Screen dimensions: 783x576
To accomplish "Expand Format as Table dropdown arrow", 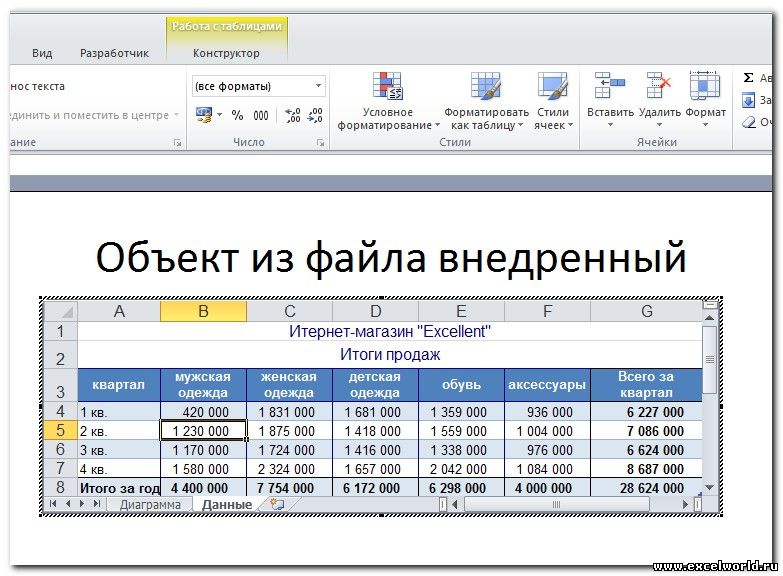I will coord(520,125).
